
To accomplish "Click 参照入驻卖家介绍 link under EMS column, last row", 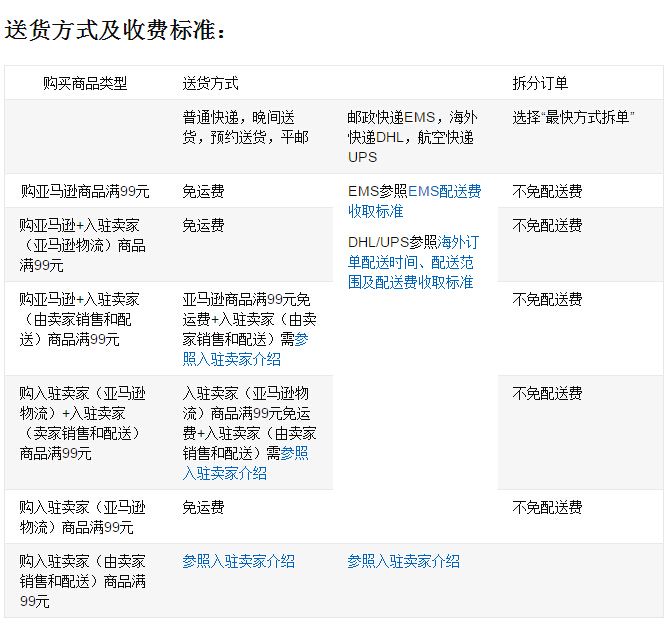I will (404, 561).
